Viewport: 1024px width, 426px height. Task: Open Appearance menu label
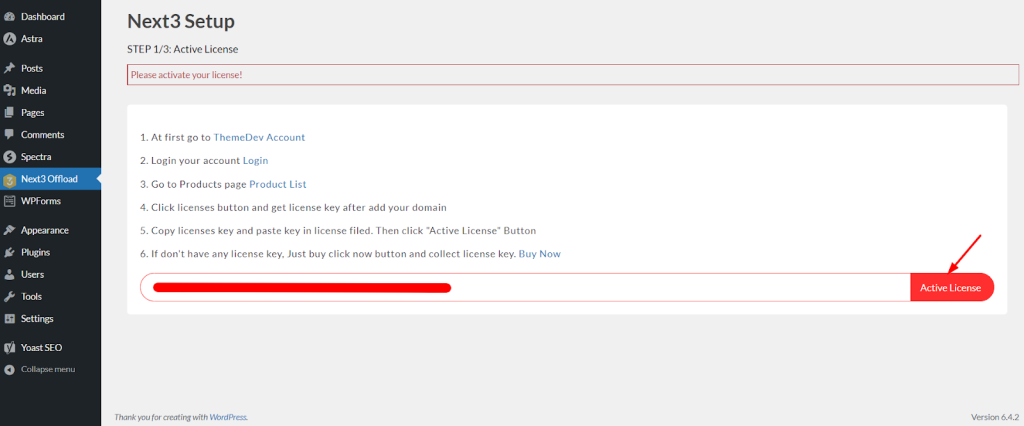[x=44, y=231]
